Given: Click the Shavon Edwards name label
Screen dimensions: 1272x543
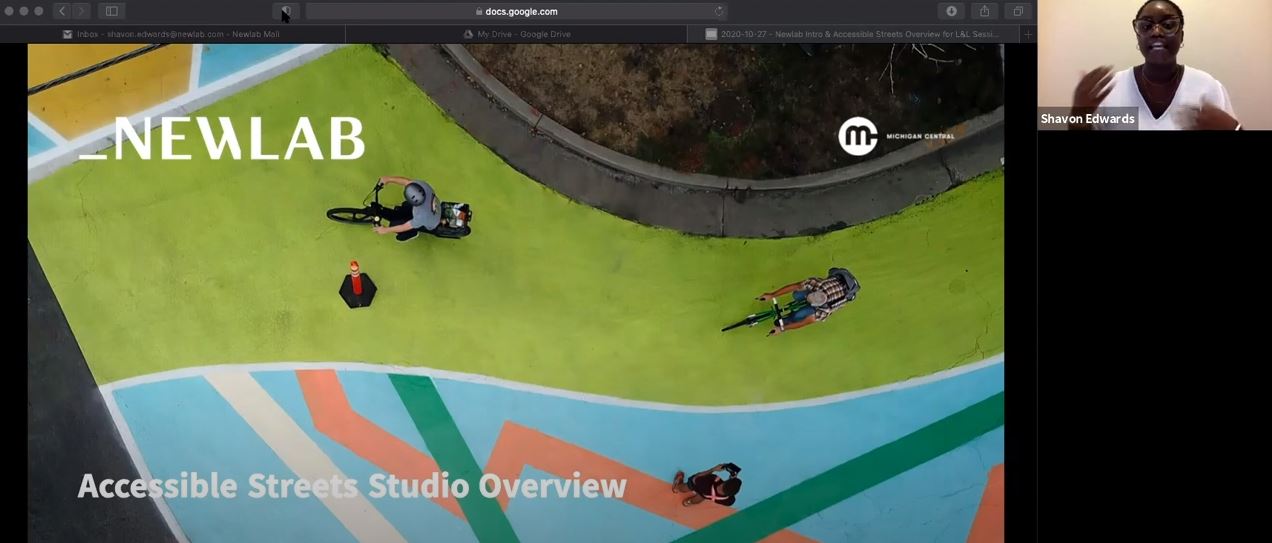Looking at the screenshot, I should (1088, 118).
